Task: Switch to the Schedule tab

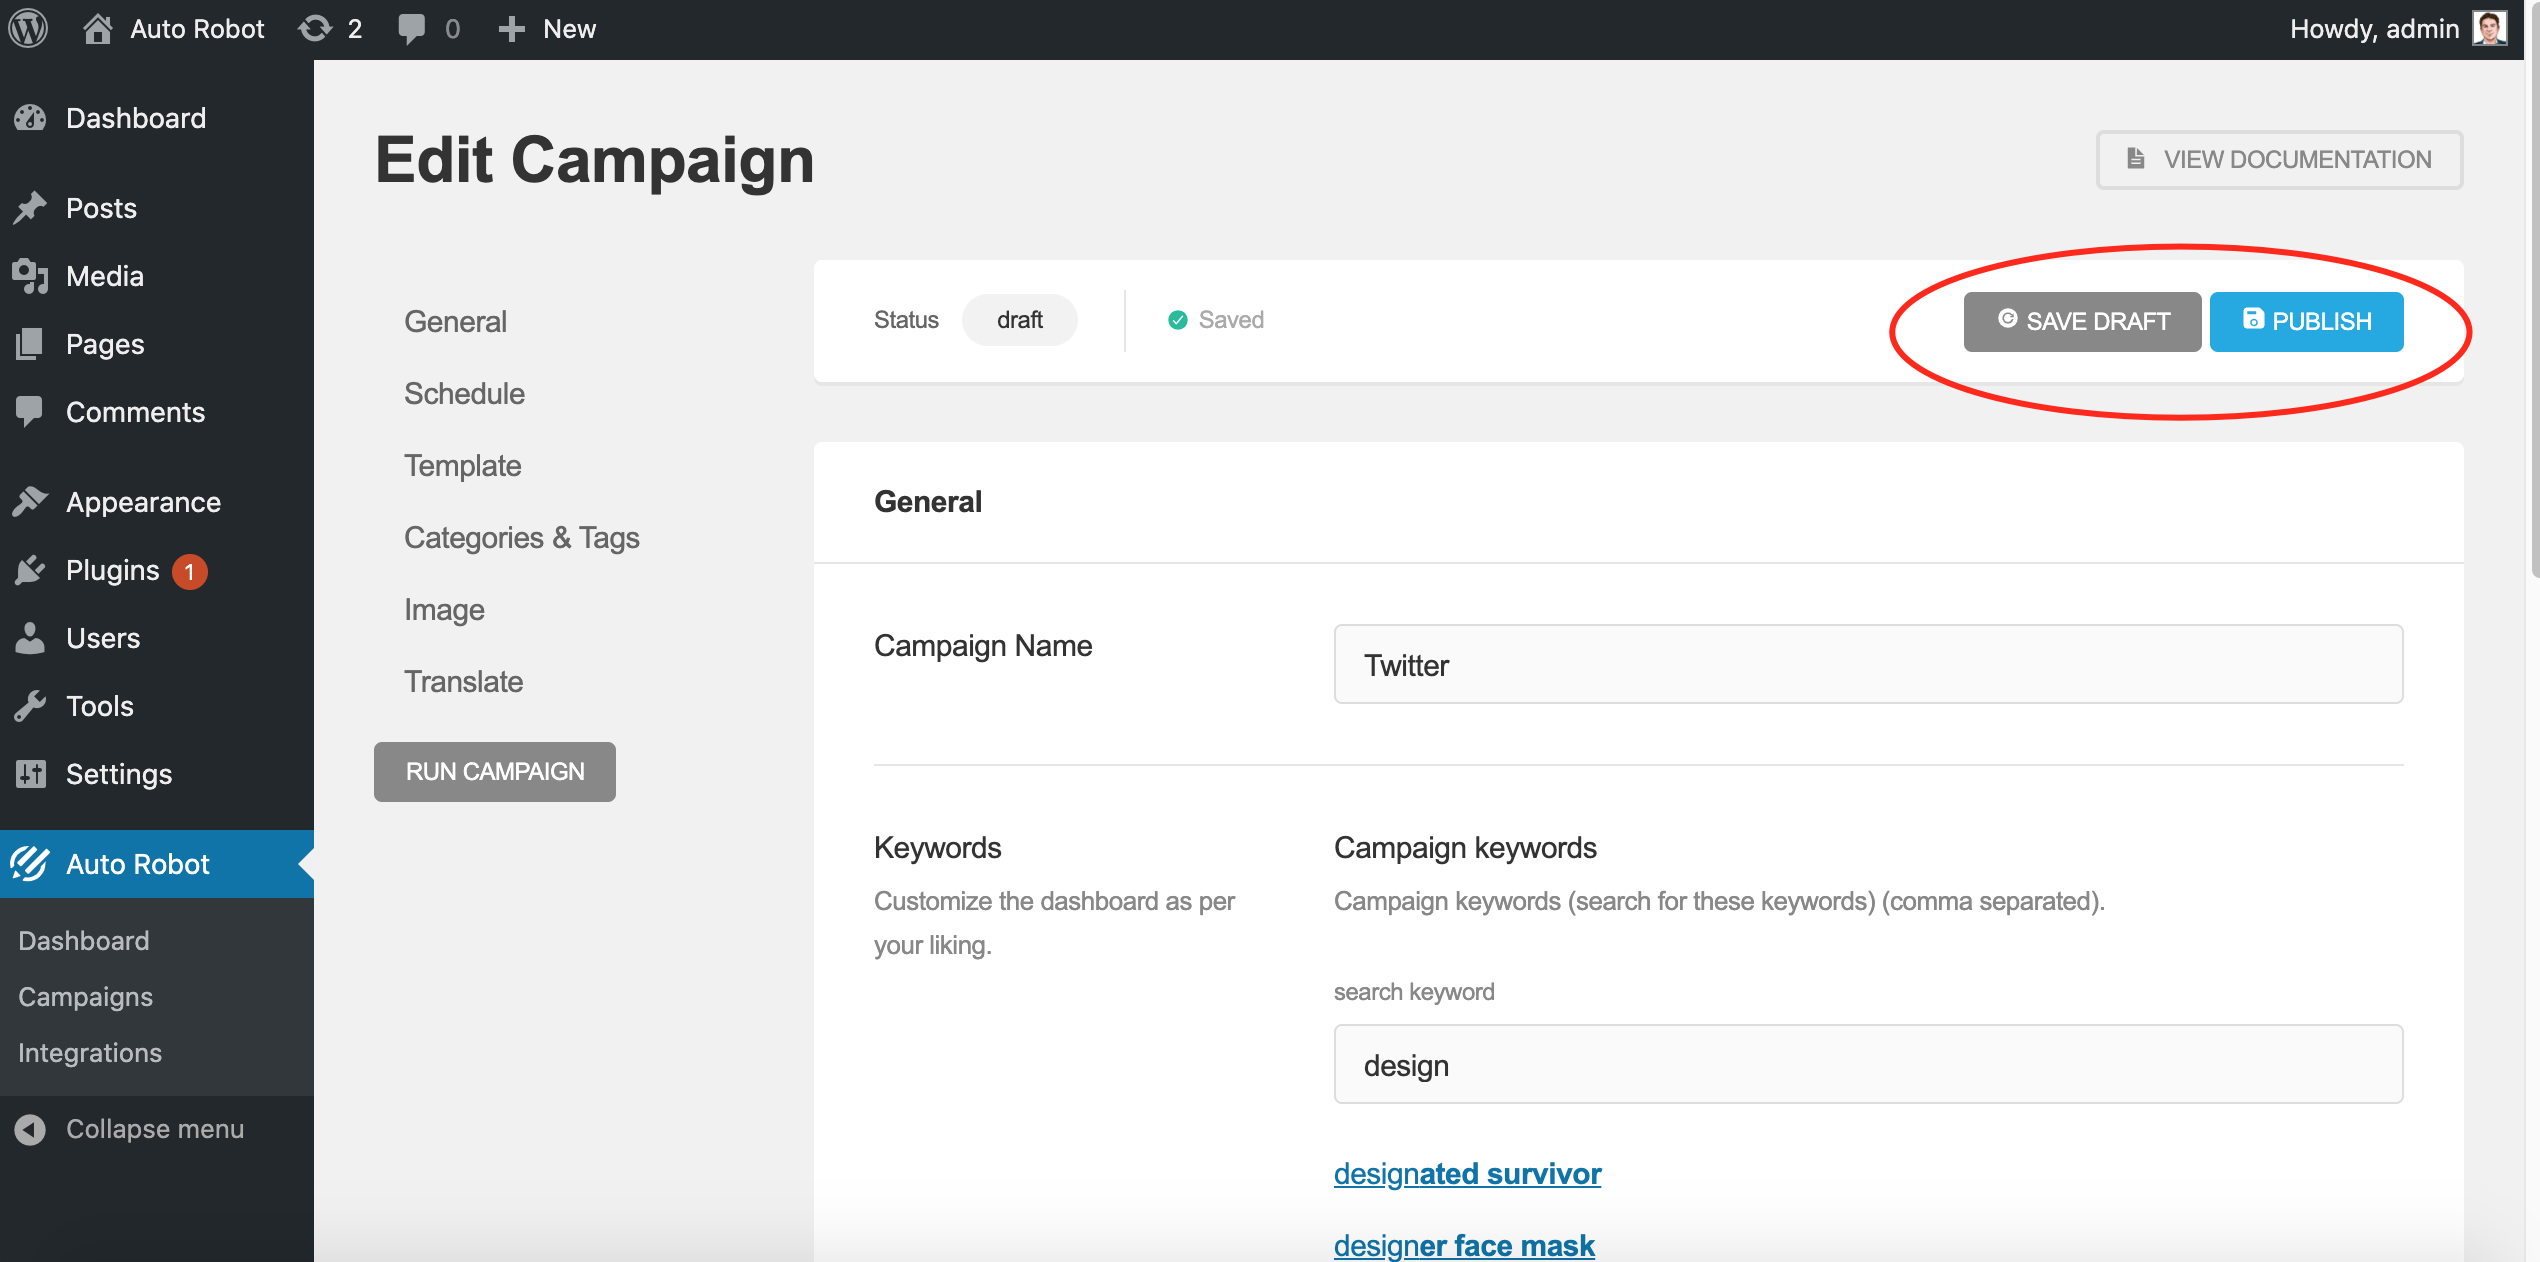Action: pyautogui.click(x=464, y=394)
